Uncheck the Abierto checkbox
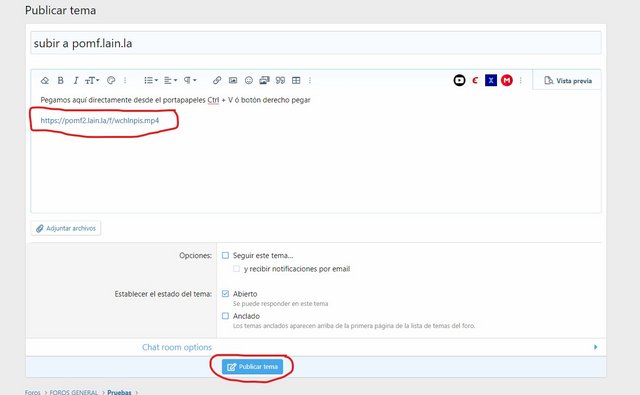 click(225, 293)
